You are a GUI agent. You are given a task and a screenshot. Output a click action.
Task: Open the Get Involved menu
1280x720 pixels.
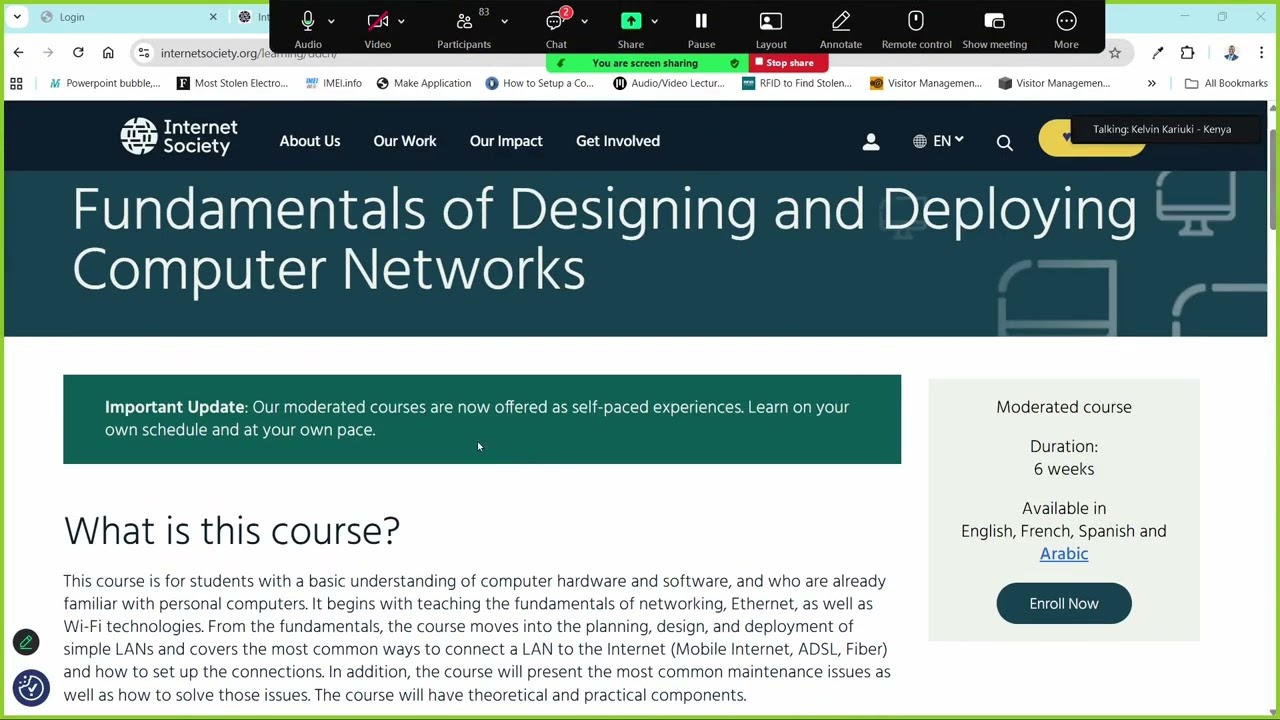(618, 141)
